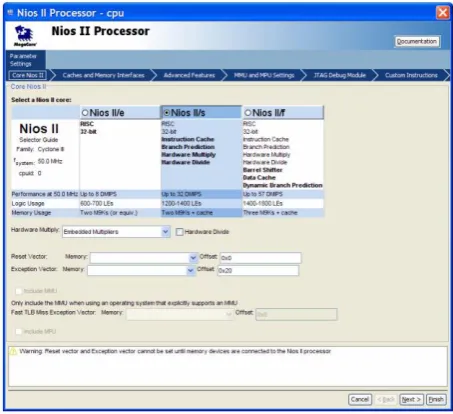Click the warning triangle icon
453x414 pixels.
coord(13,351)
